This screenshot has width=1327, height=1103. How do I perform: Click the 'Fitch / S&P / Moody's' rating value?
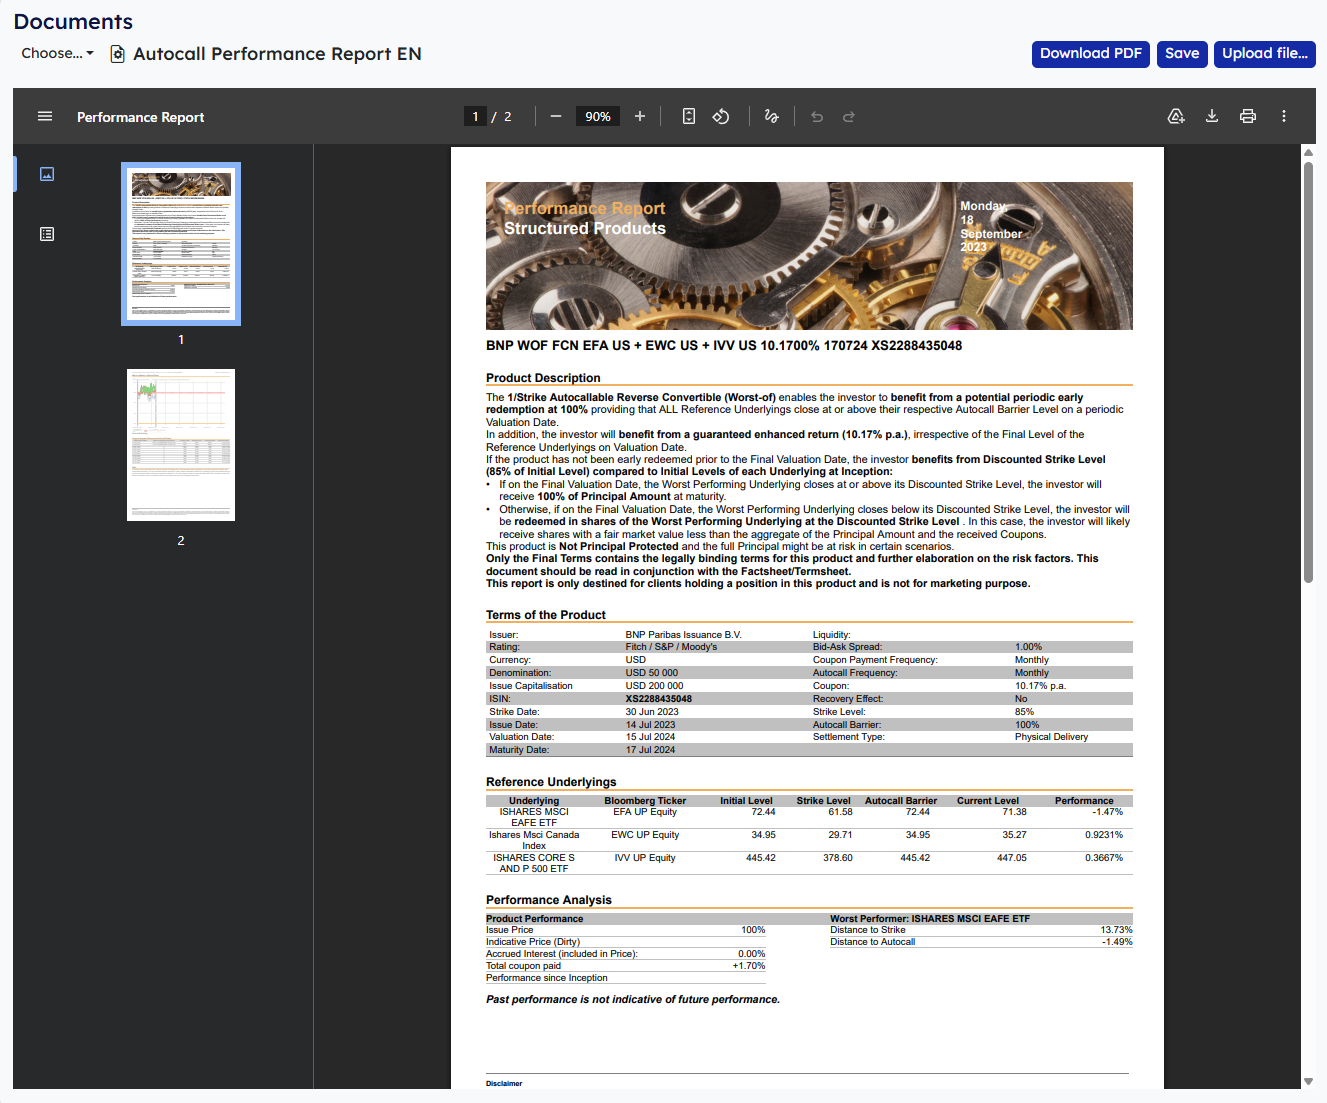[x=672, y=647]
